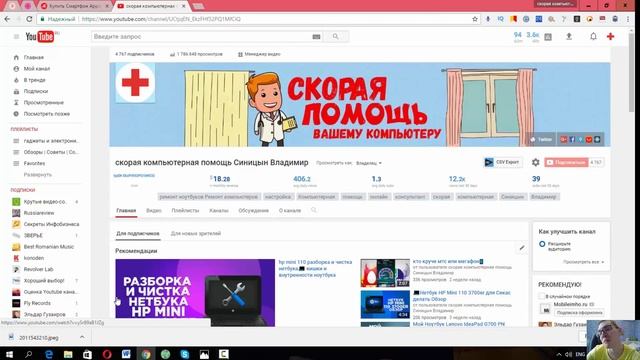Click the Twitter link on banner
The width and height of the screenshot is (640, 360).
coord(542,140)
